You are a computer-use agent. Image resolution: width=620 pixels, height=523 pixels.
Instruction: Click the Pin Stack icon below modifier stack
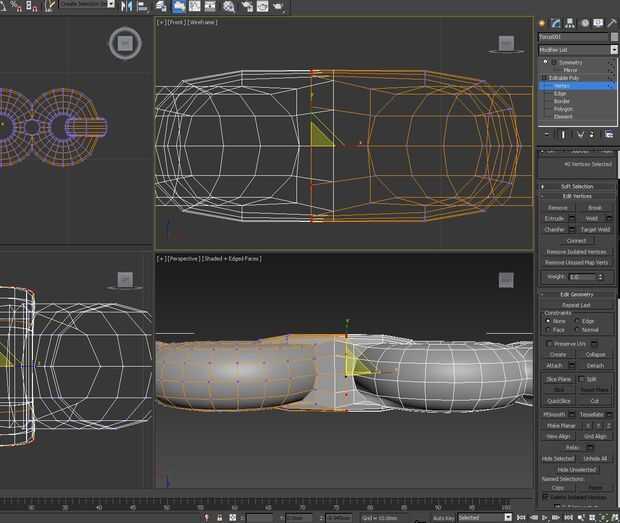547,134
